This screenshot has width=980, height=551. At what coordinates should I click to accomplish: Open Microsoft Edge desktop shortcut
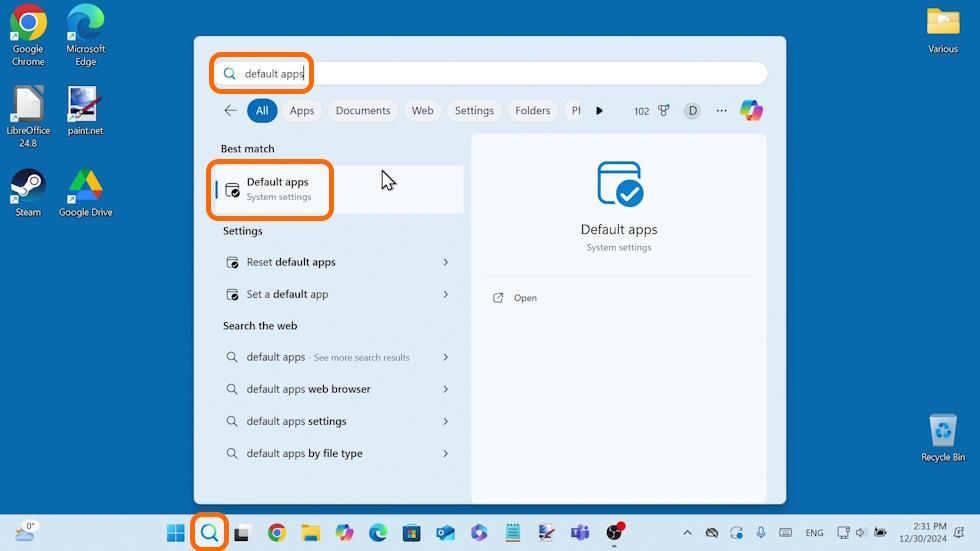pyautogui.click(x=86, y=35)
